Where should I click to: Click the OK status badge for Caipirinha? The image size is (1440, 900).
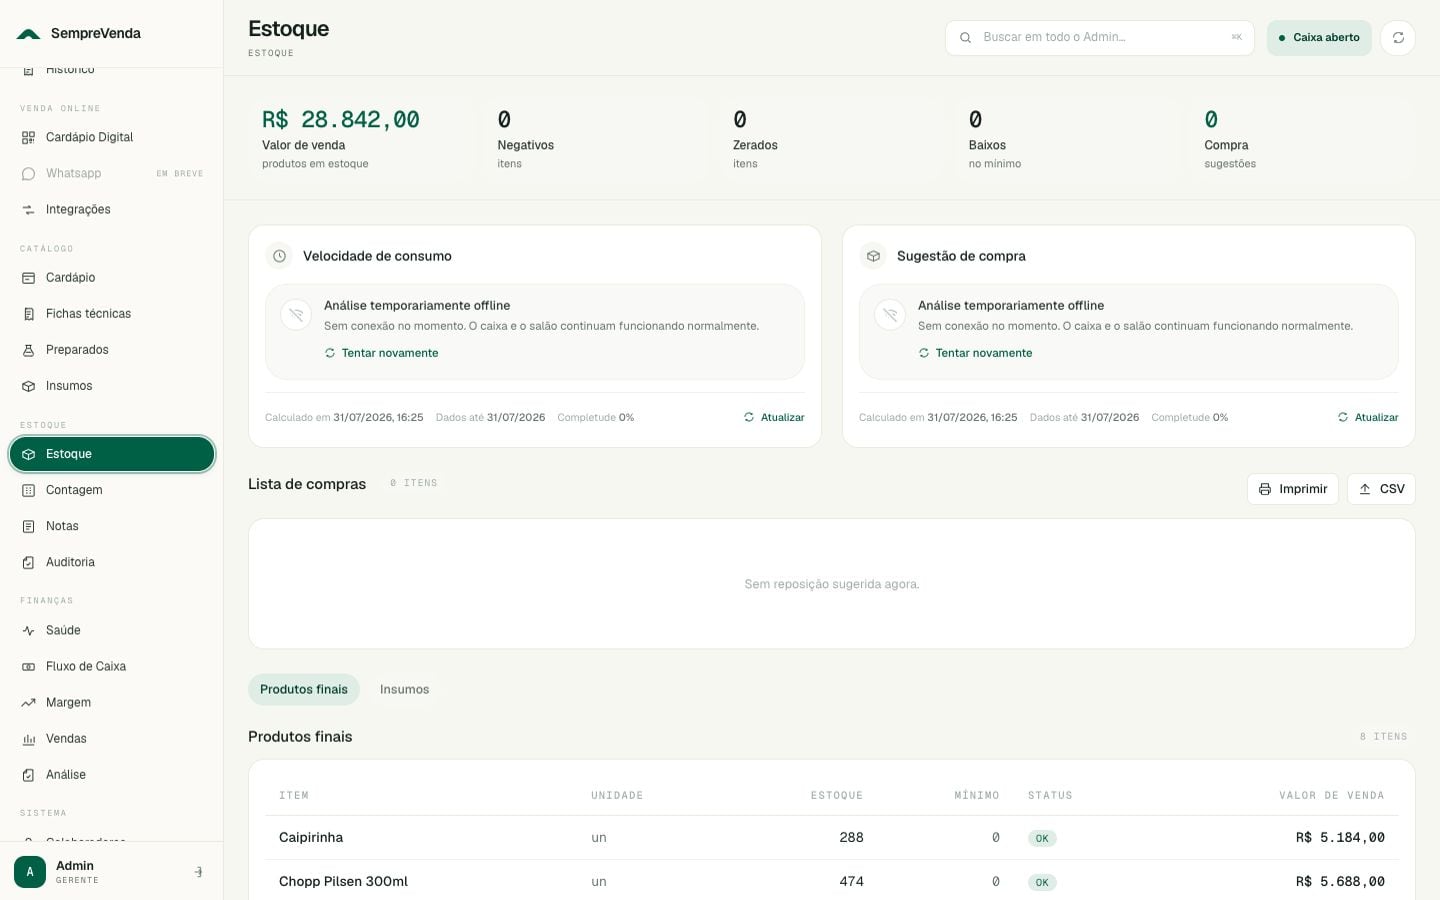(1042, 839)
